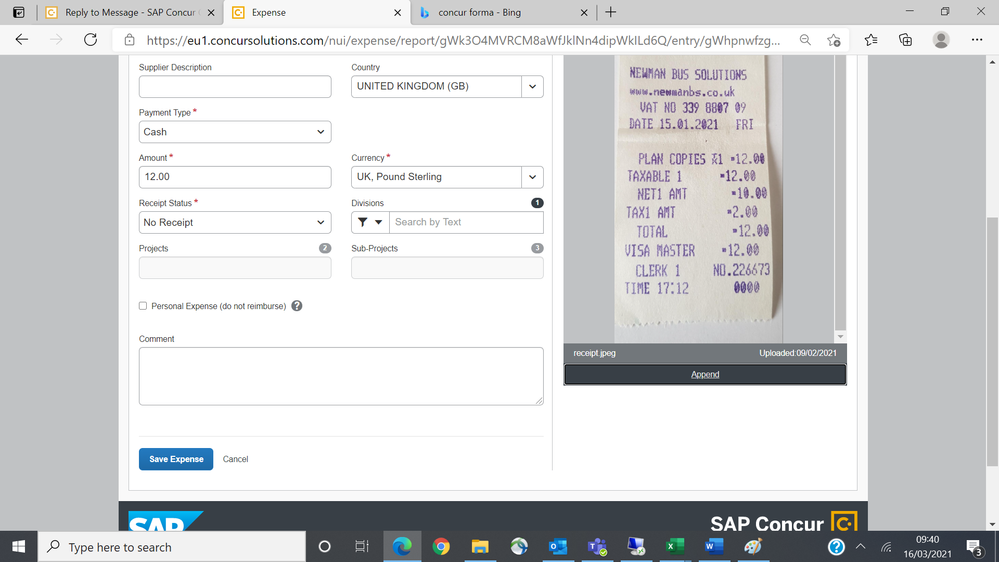Open a new browser tab

point(610,12)
